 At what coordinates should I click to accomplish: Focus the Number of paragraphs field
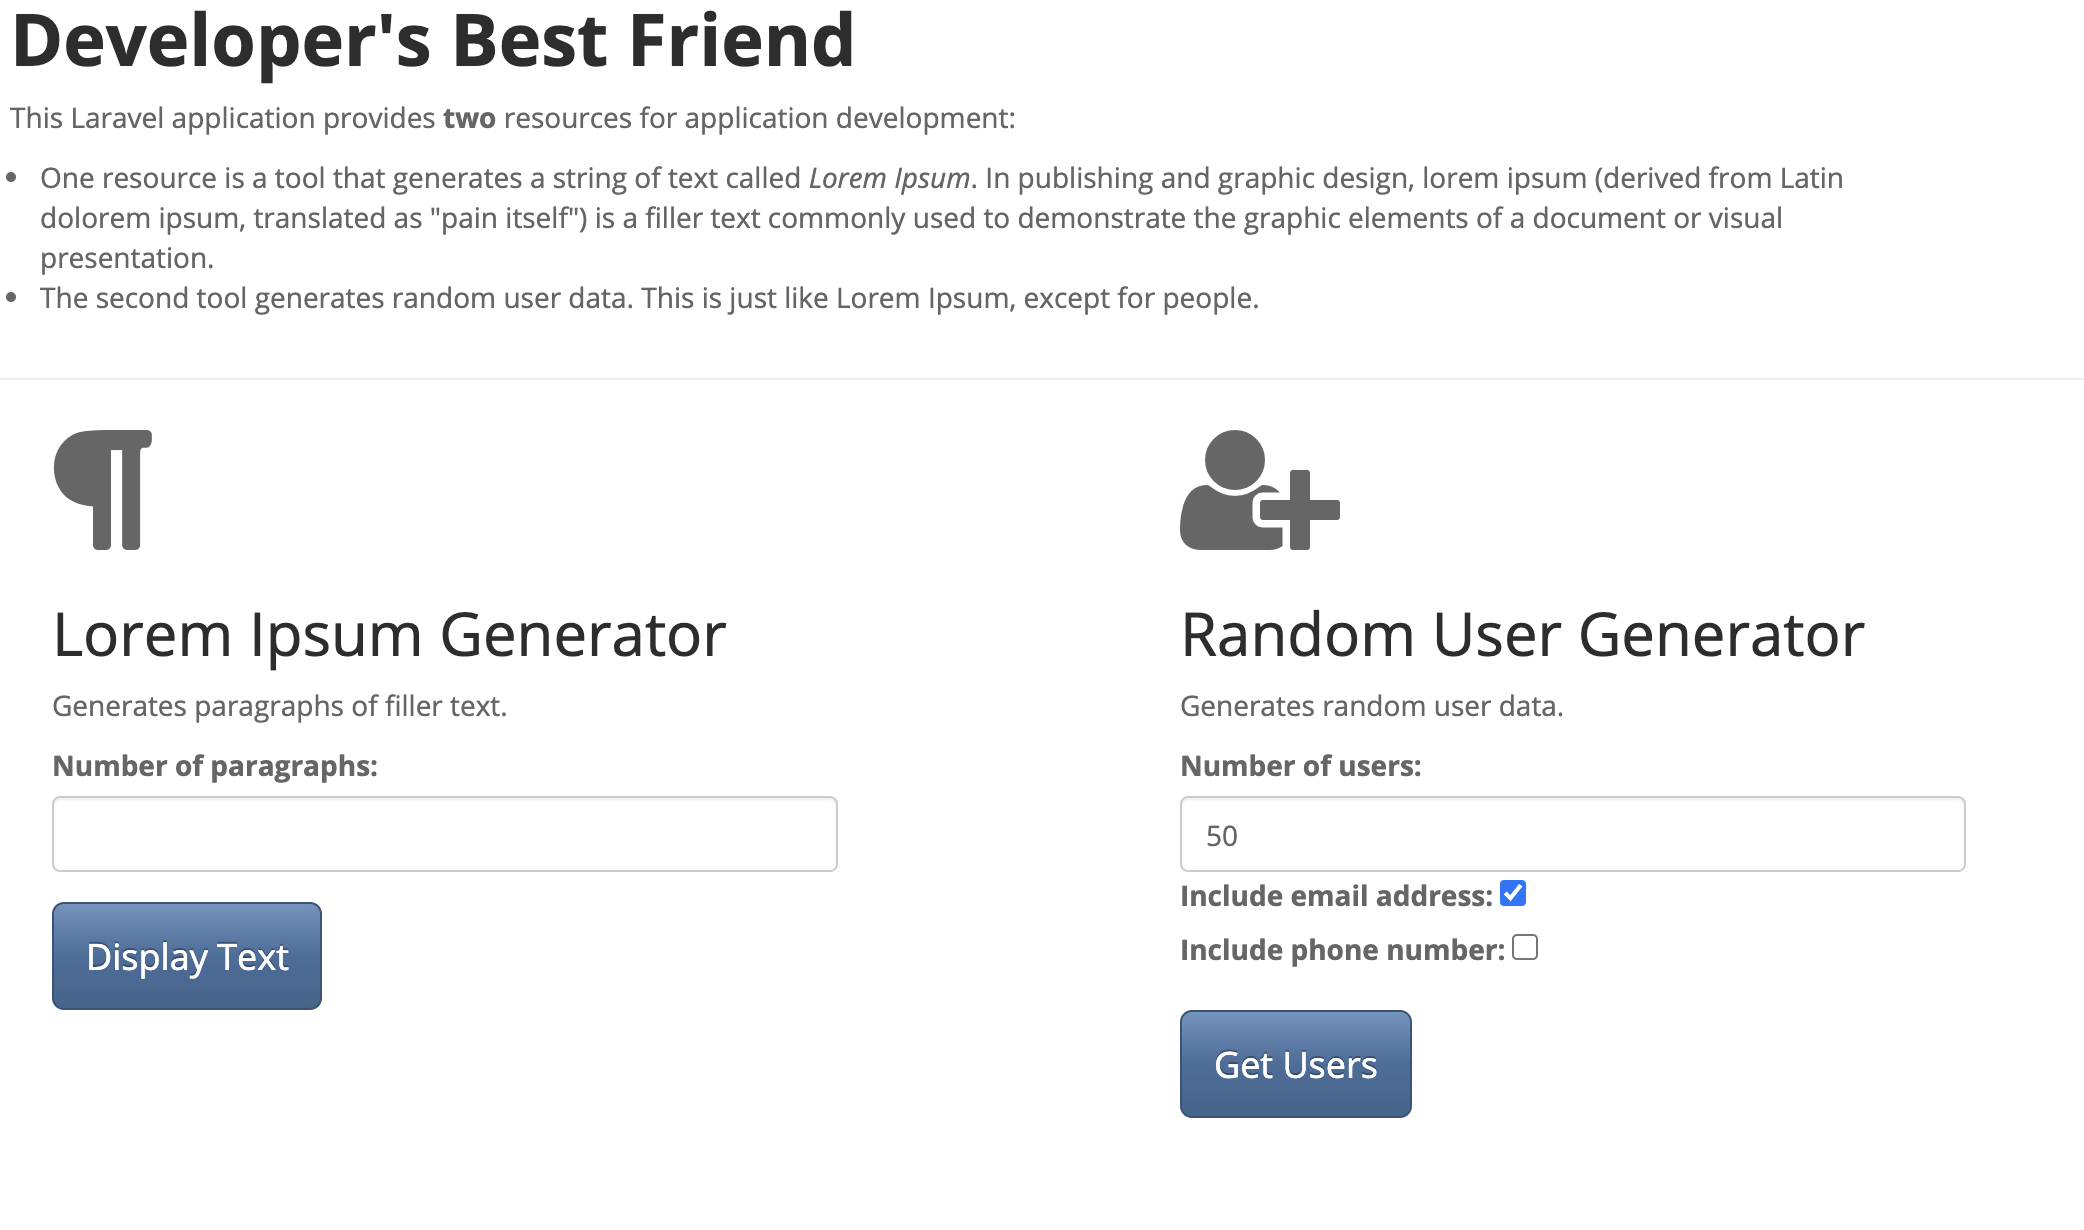pos(445,834)
